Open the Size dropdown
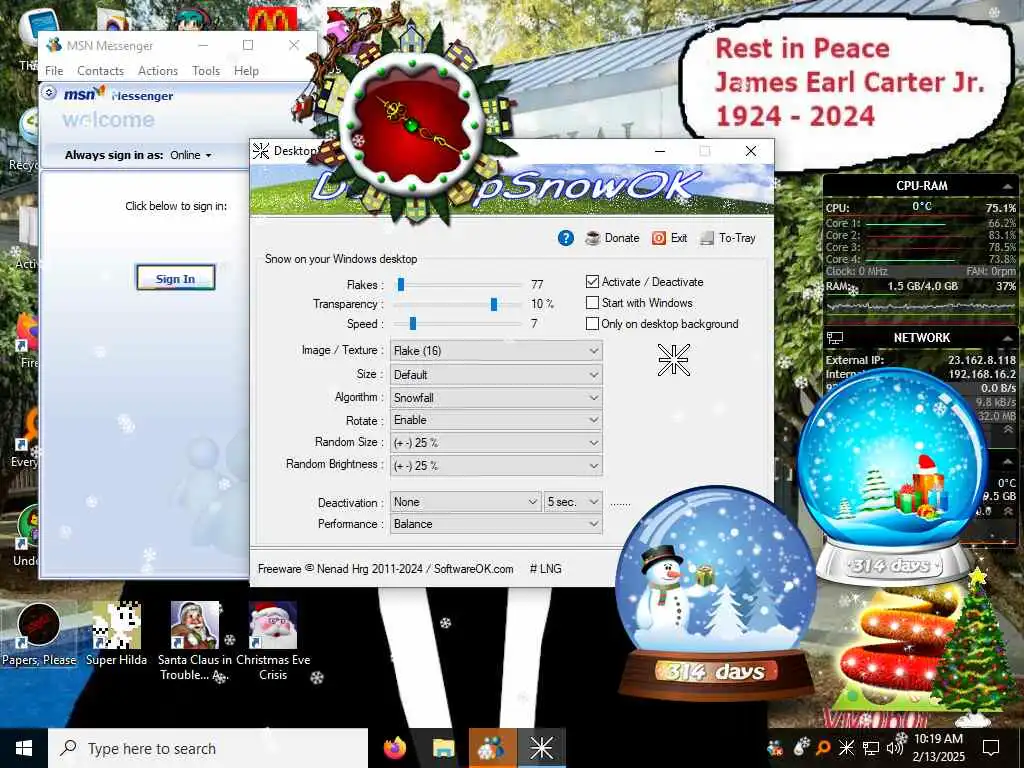The image size is (1024, 768). tap(496, 375)
